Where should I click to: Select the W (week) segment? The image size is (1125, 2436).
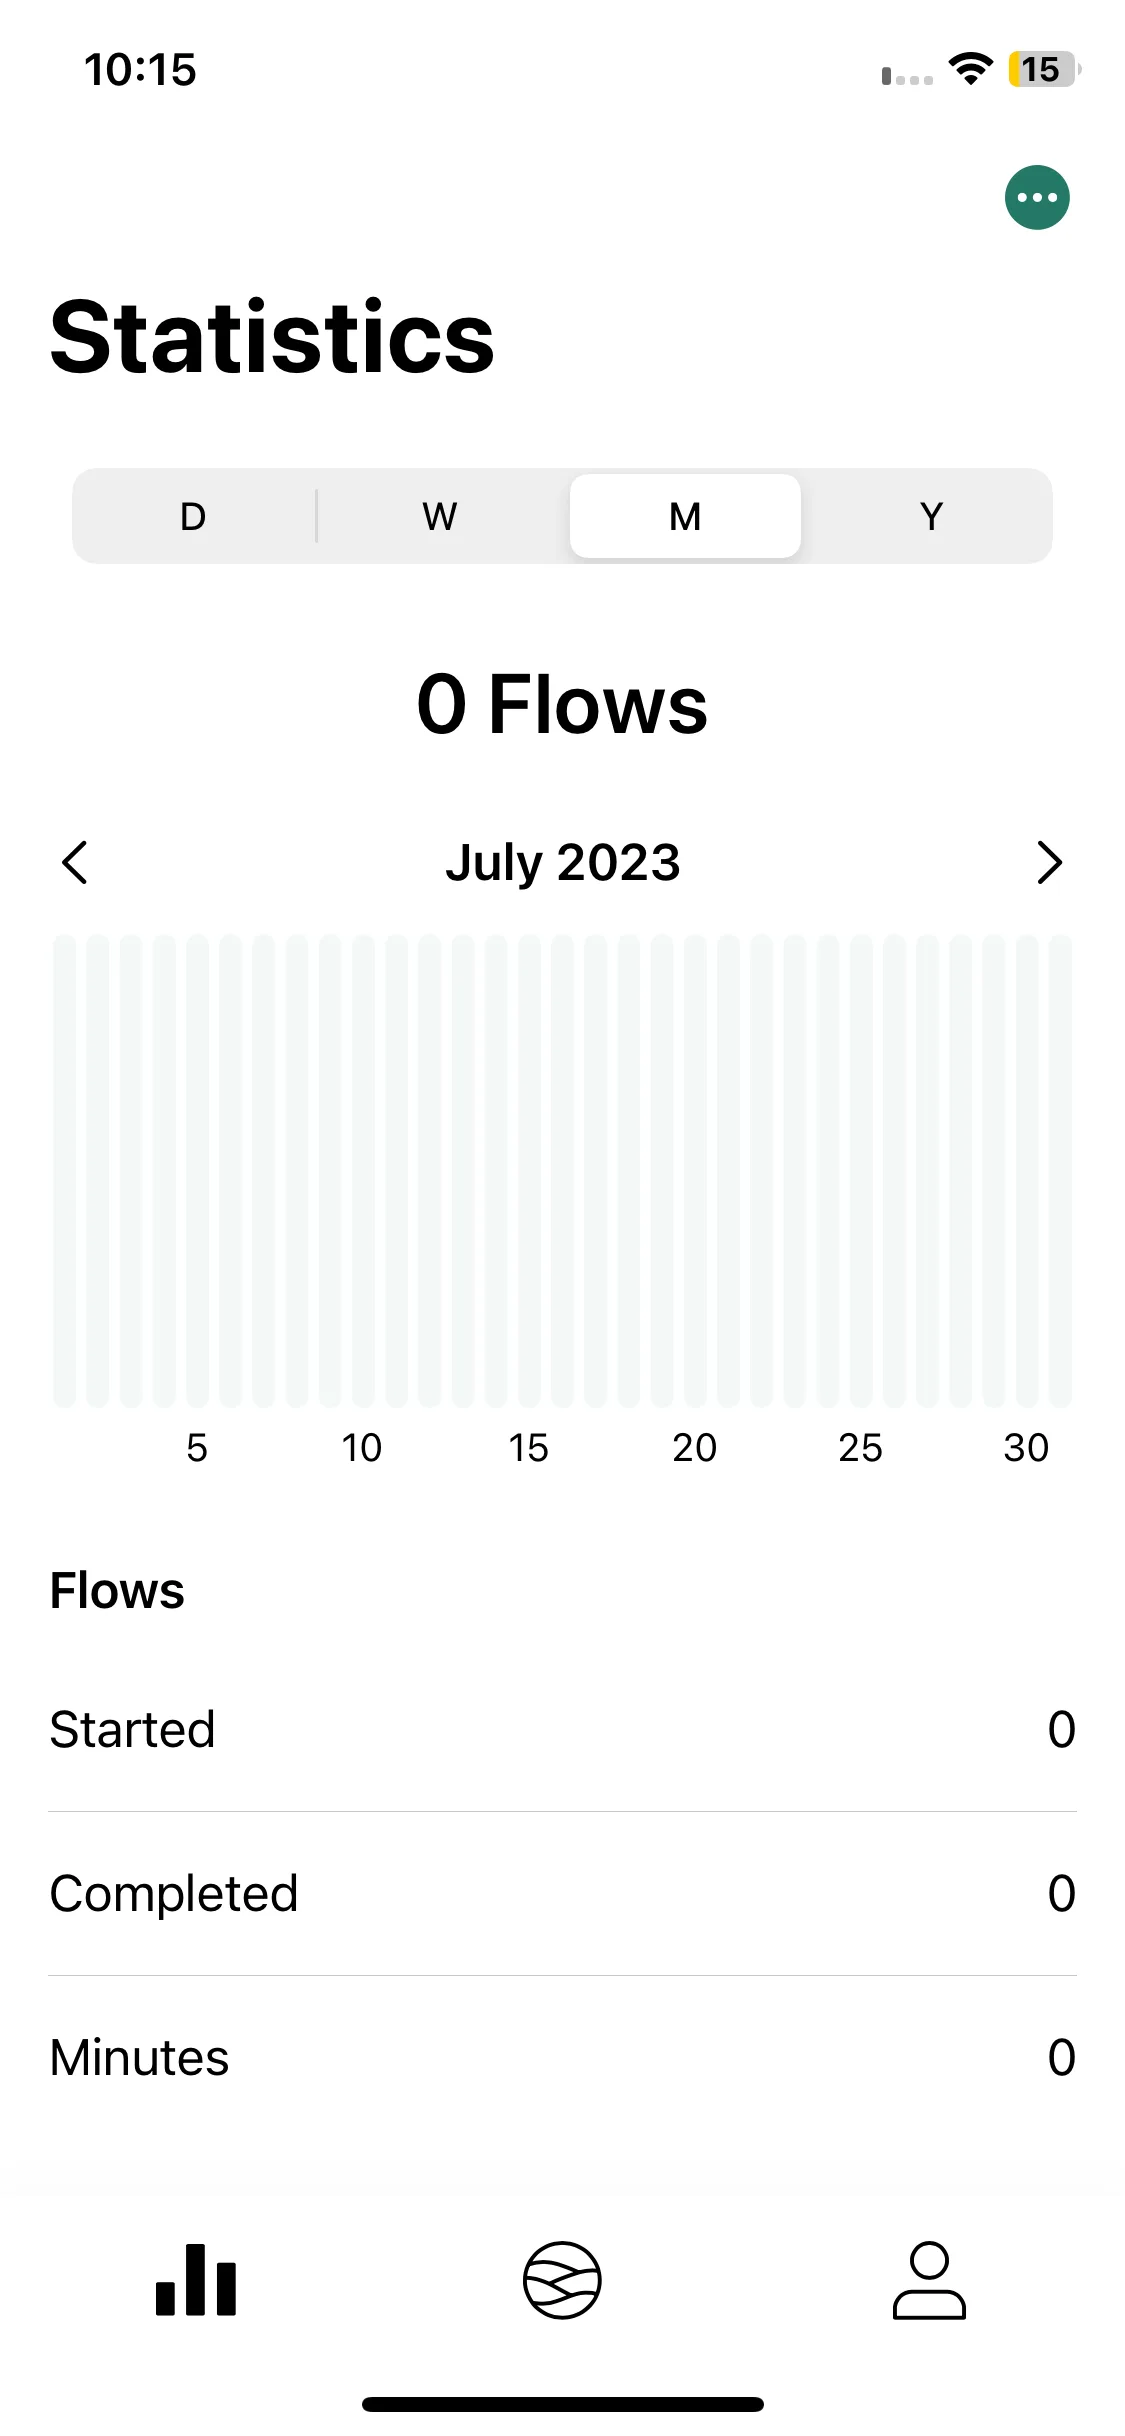(x=440, y=516)
